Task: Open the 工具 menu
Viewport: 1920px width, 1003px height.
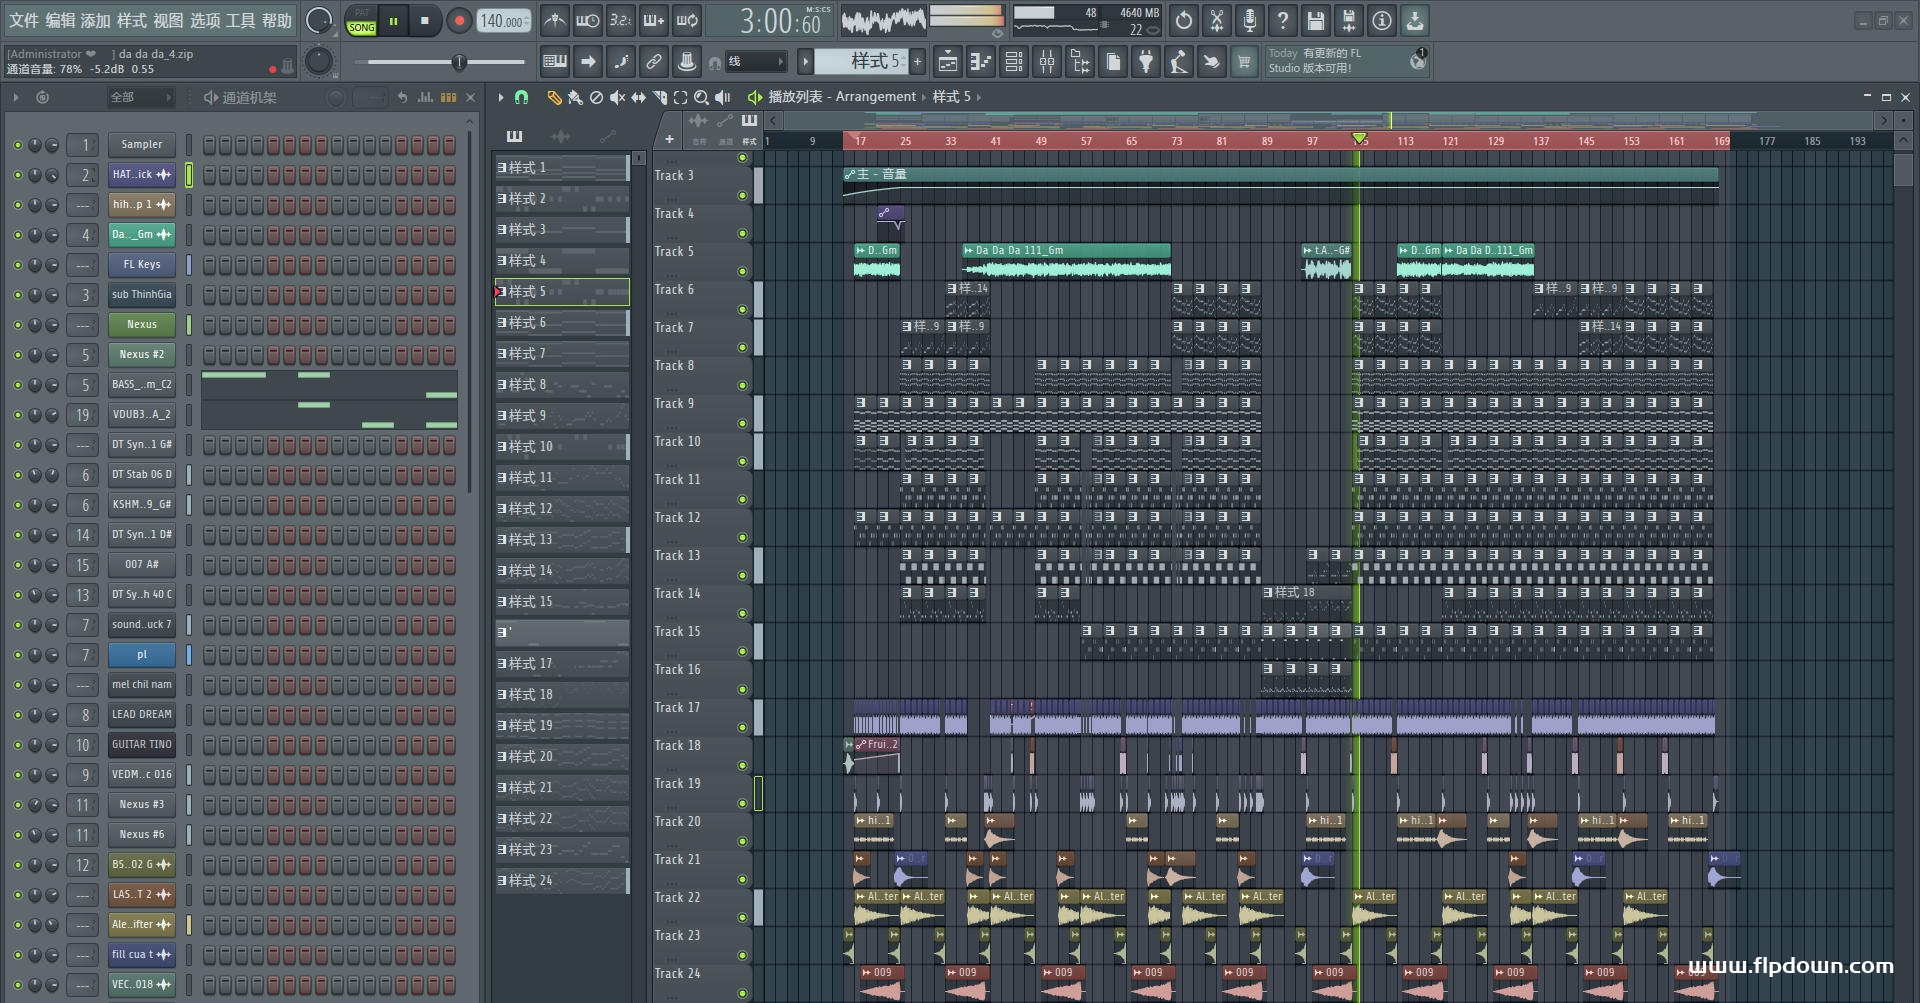Action: pos(240,20)
